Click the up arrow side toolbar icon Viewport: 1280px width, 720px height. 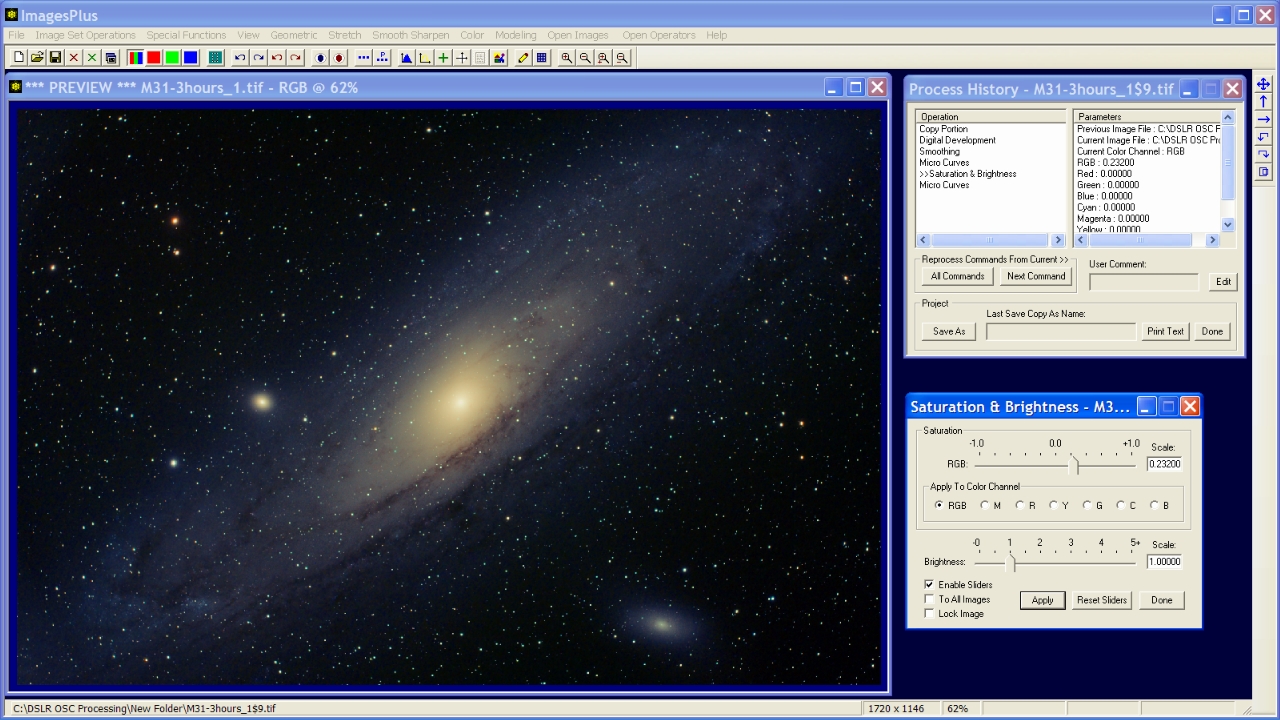pos(1263,101)
